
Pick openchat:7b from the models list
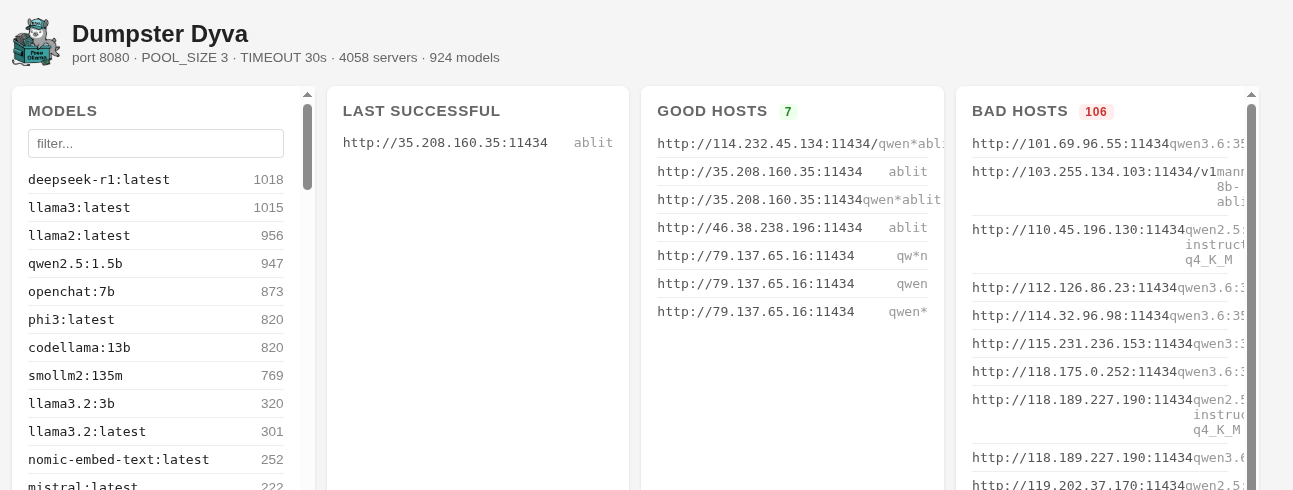pyautogui.click(x=156, y=292)
